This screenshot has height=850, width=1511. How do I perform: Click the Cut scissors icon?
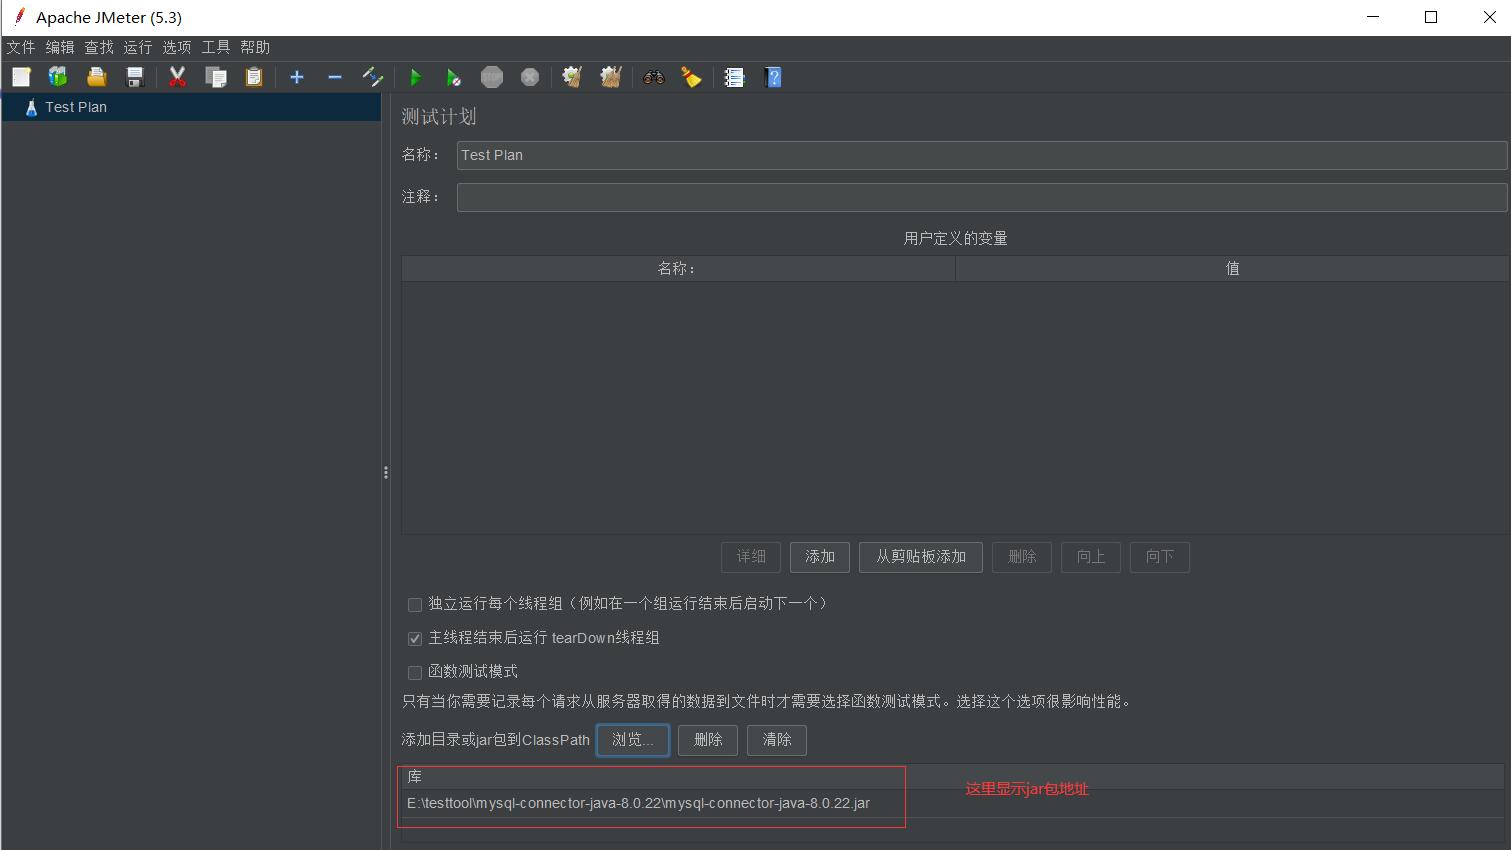178,77
